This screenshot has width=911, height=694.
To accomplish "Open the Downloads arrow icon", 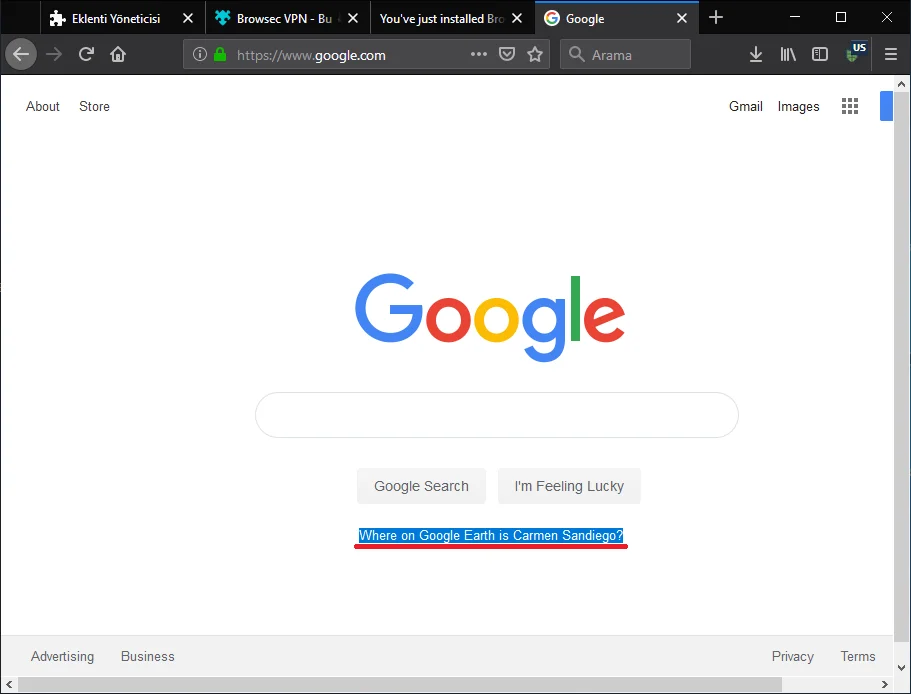I will coord(756,55).
